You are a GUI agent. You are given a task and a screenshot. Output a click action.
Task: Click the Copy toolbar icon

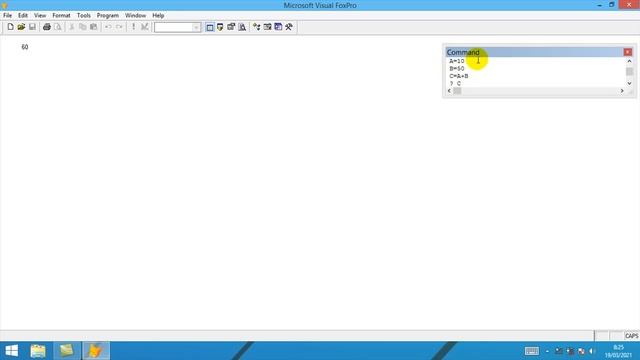click(83, 27)
